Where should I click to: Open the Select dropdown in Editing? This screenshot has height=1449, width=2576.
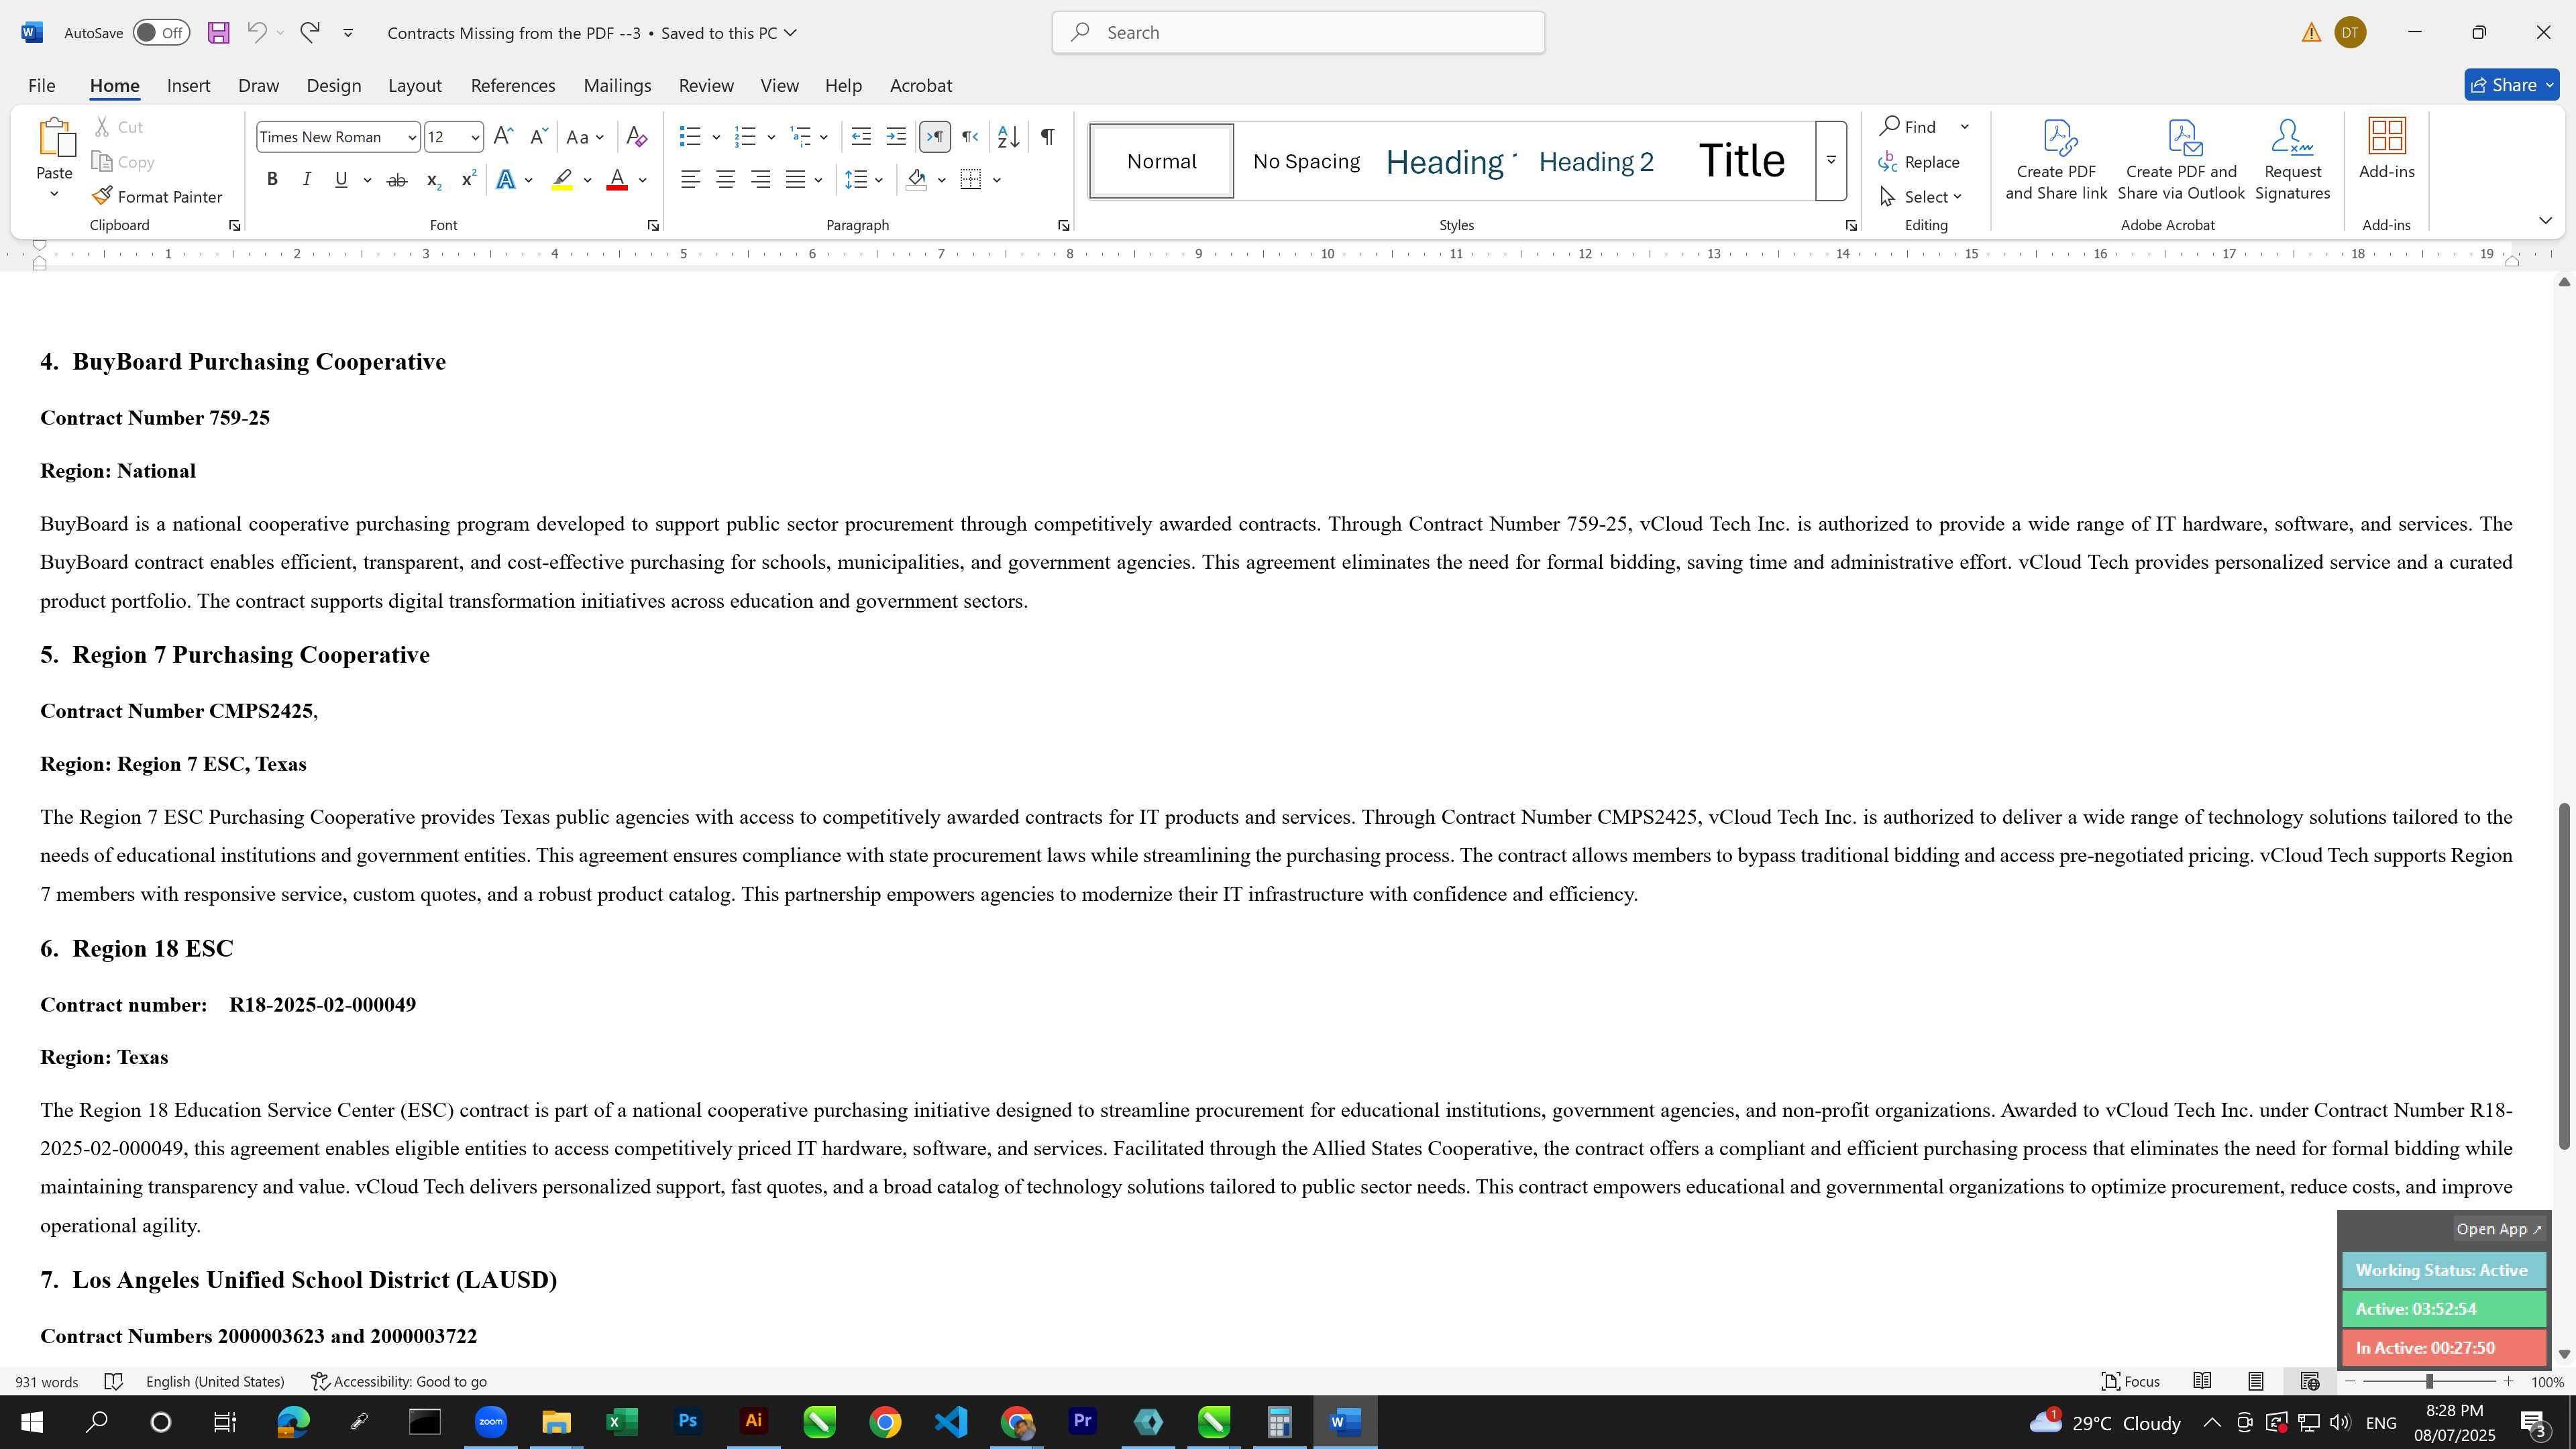1920,197
